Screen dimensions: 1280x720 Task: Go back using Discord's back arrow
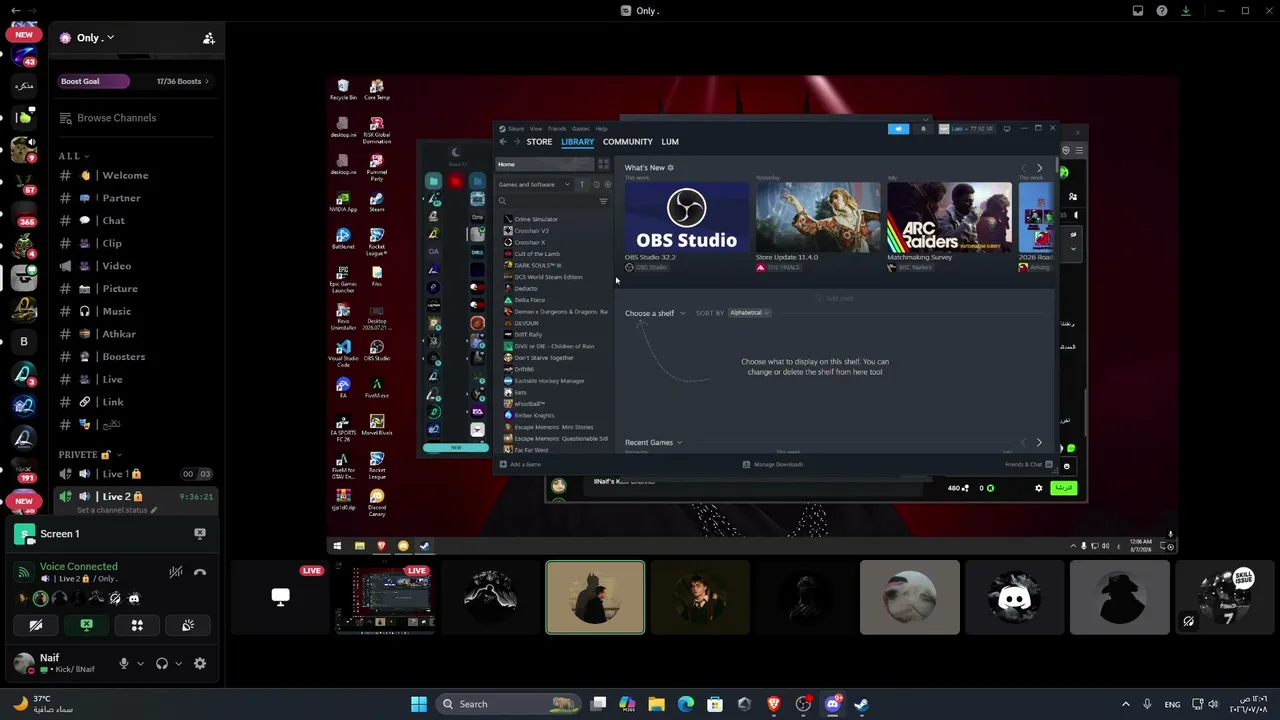pos(15,11)
